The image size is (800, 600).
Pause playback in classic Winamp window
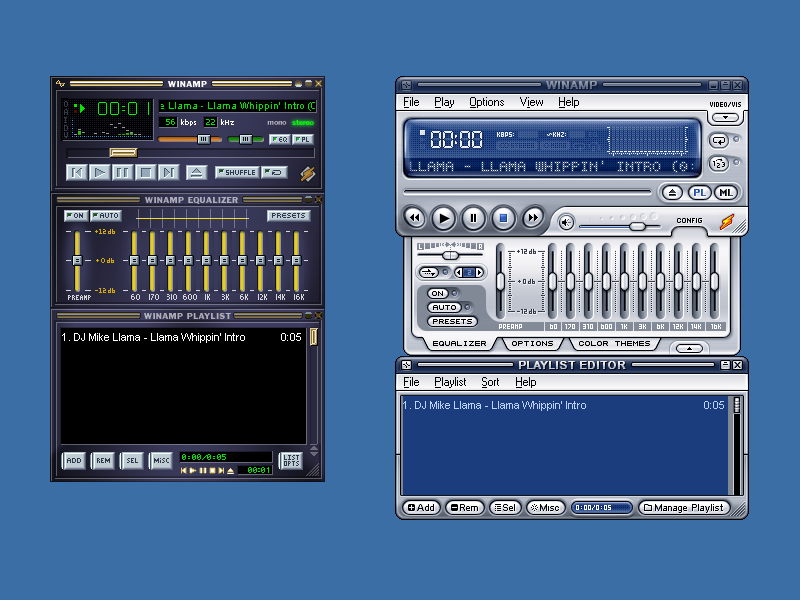click(x=122, y=172)
